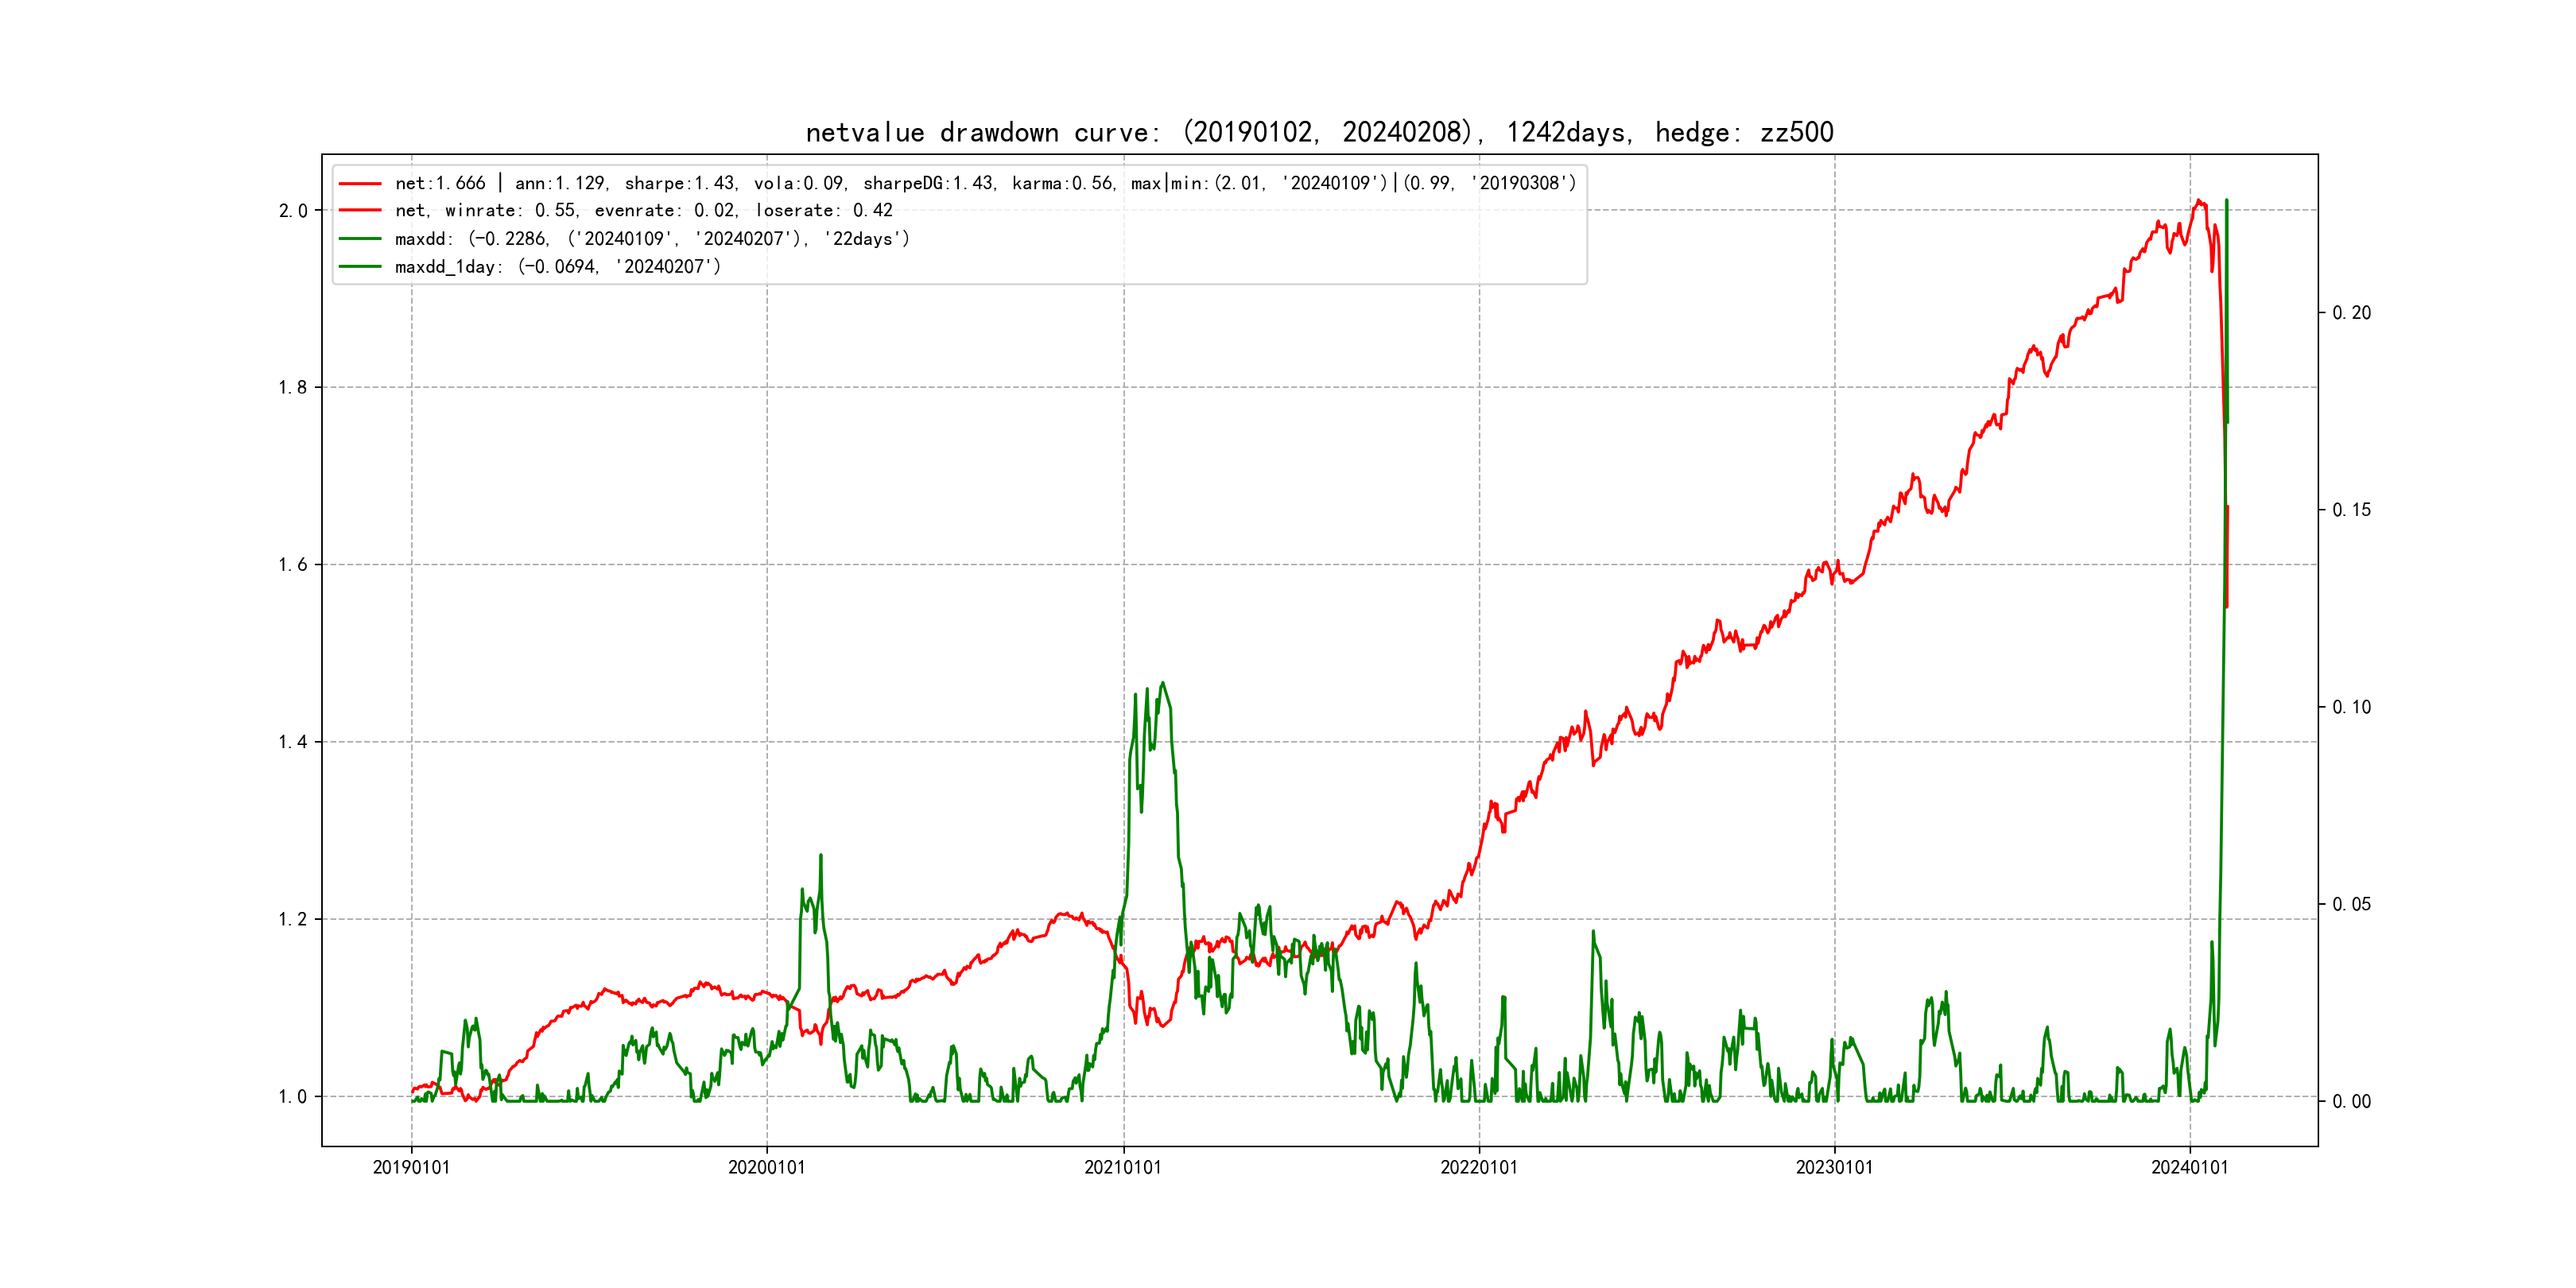Click the 20210101 x-axis tick label
The image size is (2576, 1288).
pyautogui.click(x=1123, y=1167)
